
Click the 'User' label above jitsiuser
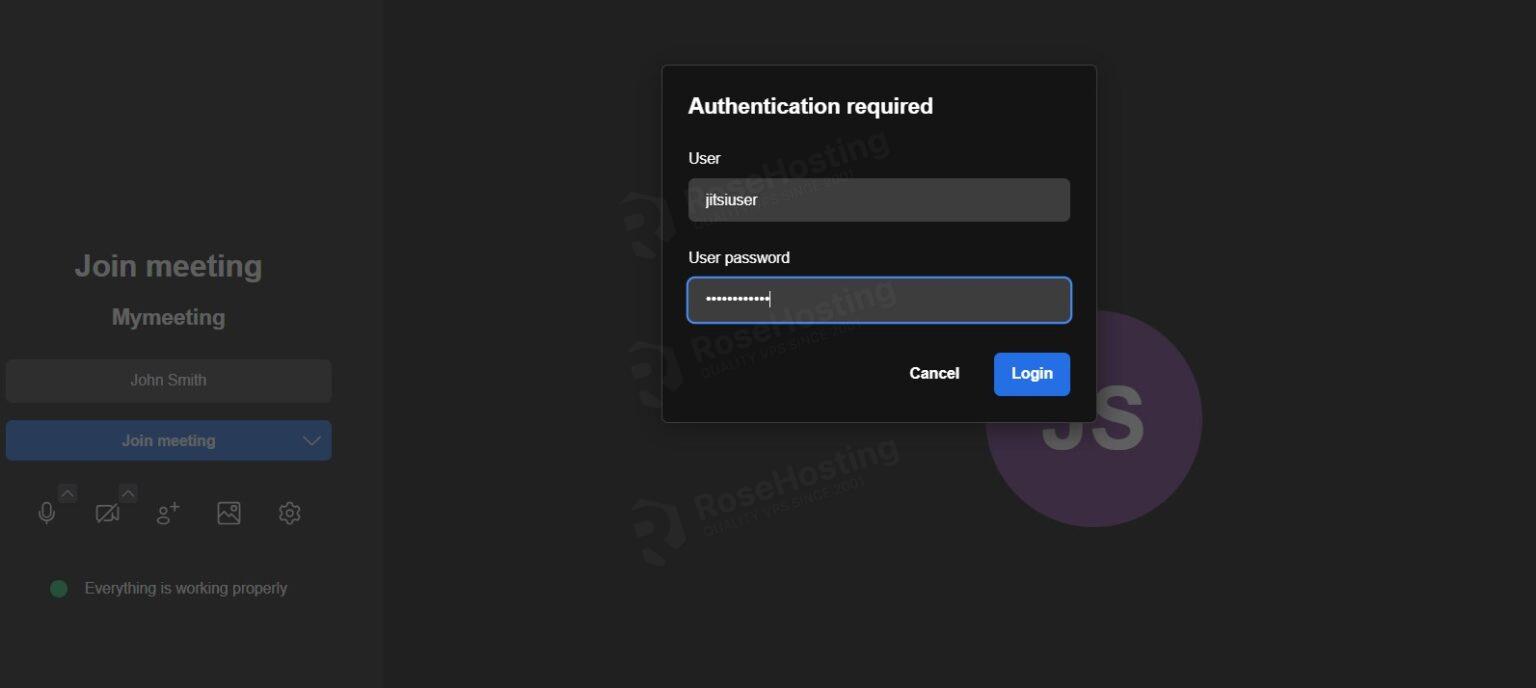tap(704, 158)
